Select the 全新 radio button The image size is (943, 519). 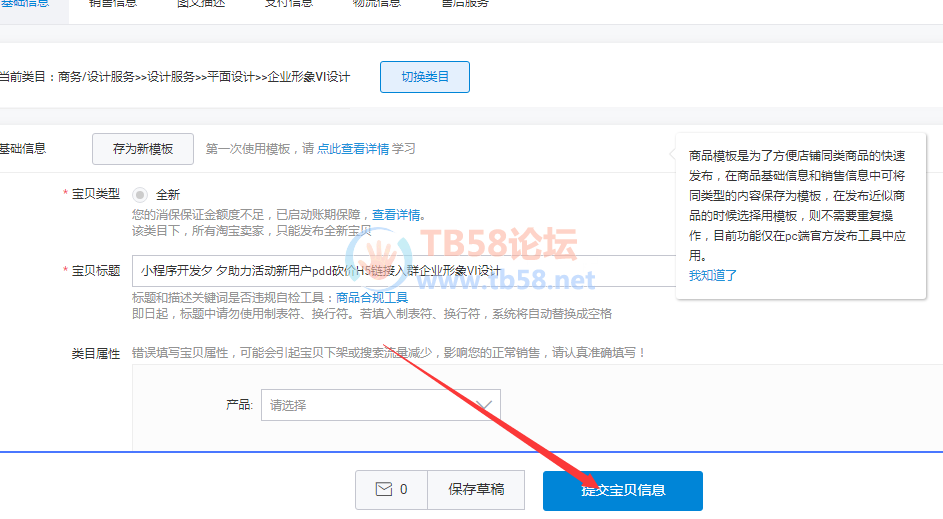click(x=140, y=195)
